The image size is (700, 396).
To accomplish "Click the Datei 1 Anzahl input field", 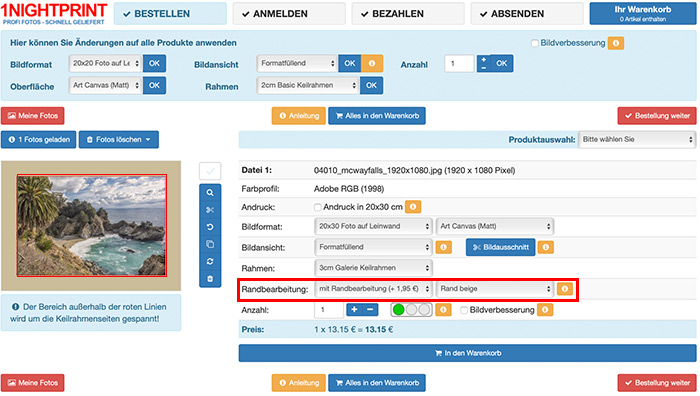I will click(329, 310).
